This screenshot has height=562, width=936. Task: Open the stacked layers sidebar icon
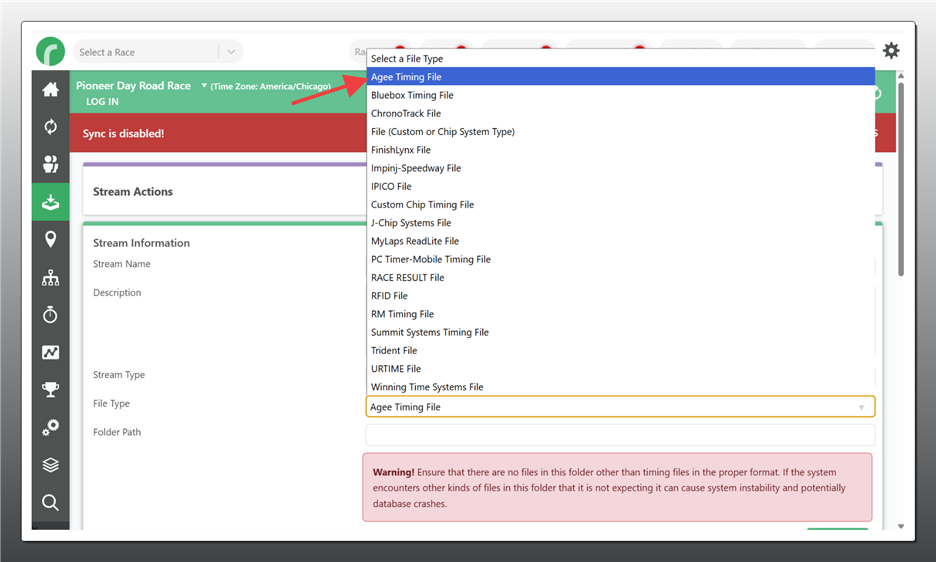[x=51, y=465]
